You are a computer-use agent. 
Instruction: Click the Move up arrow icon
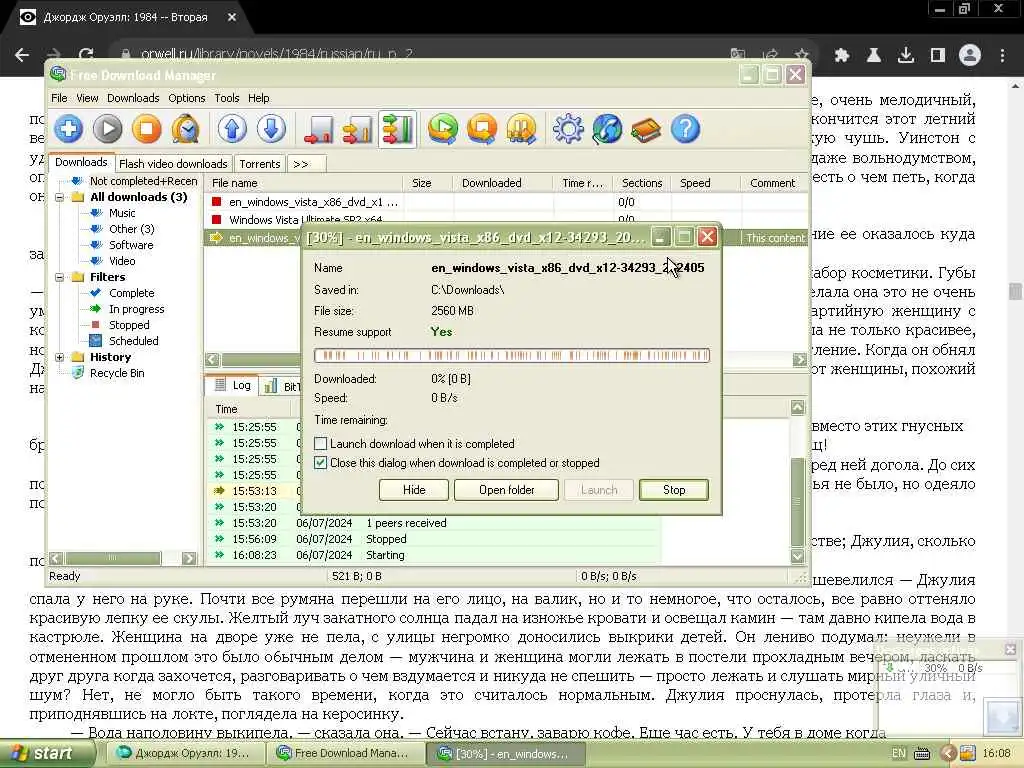[x=232, y=129]
